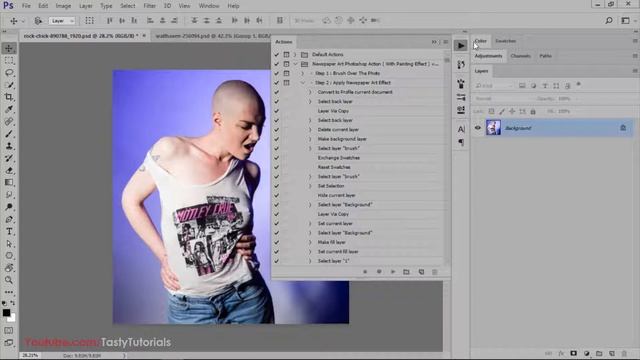Toggle checkmark for Step 1 Brush Over The Photo
640x360 pixels.
coord(276,73)
